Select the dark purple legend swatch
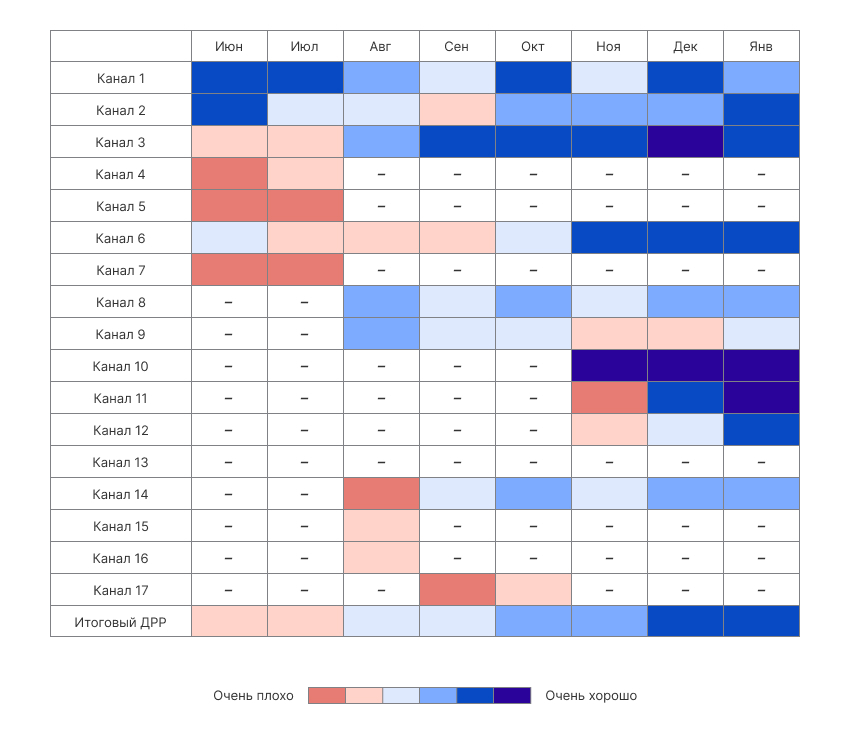The width and height of the screenshot is (850, 733). [512, 696]
